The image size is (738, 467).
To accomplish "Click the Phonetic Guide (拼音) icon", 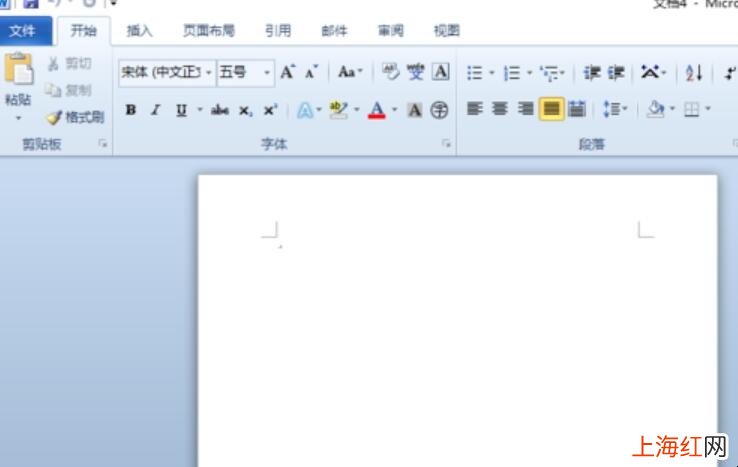I will tap(416, 72).
